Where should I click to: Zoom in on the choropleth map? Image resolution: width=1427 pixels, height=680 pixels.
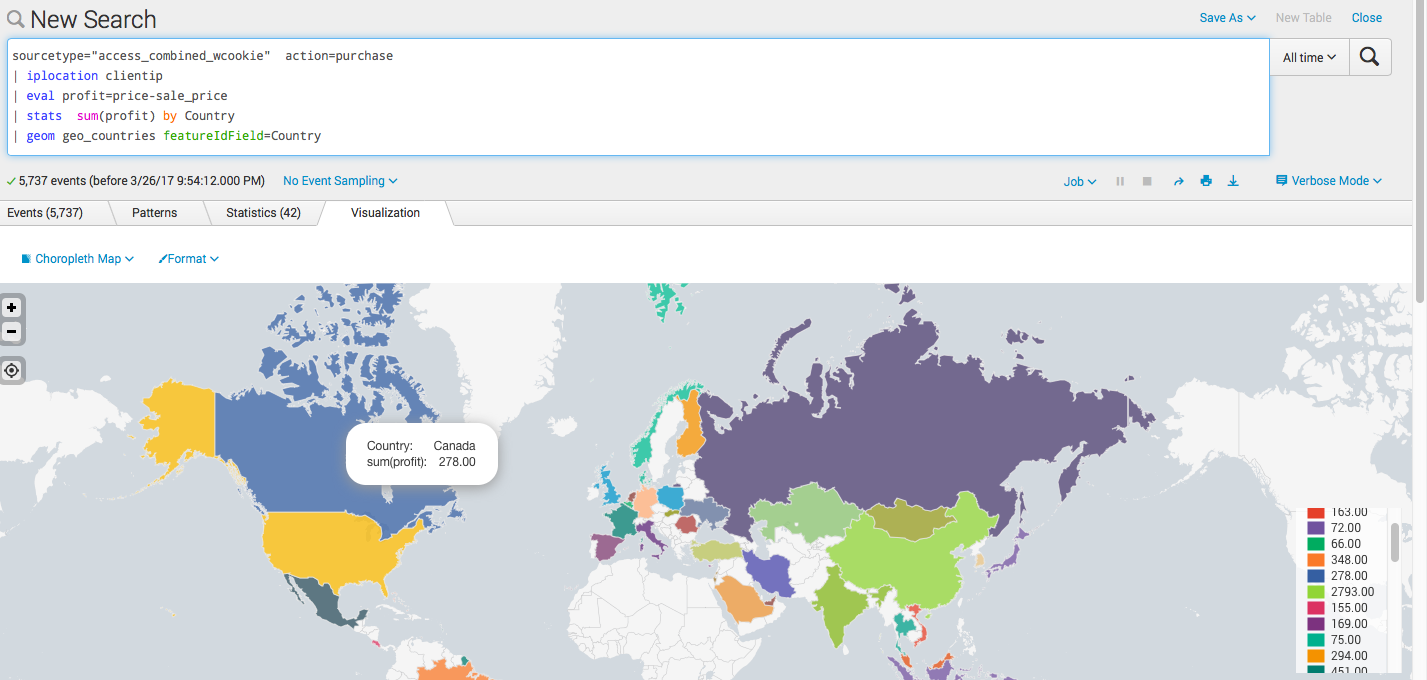11,307
